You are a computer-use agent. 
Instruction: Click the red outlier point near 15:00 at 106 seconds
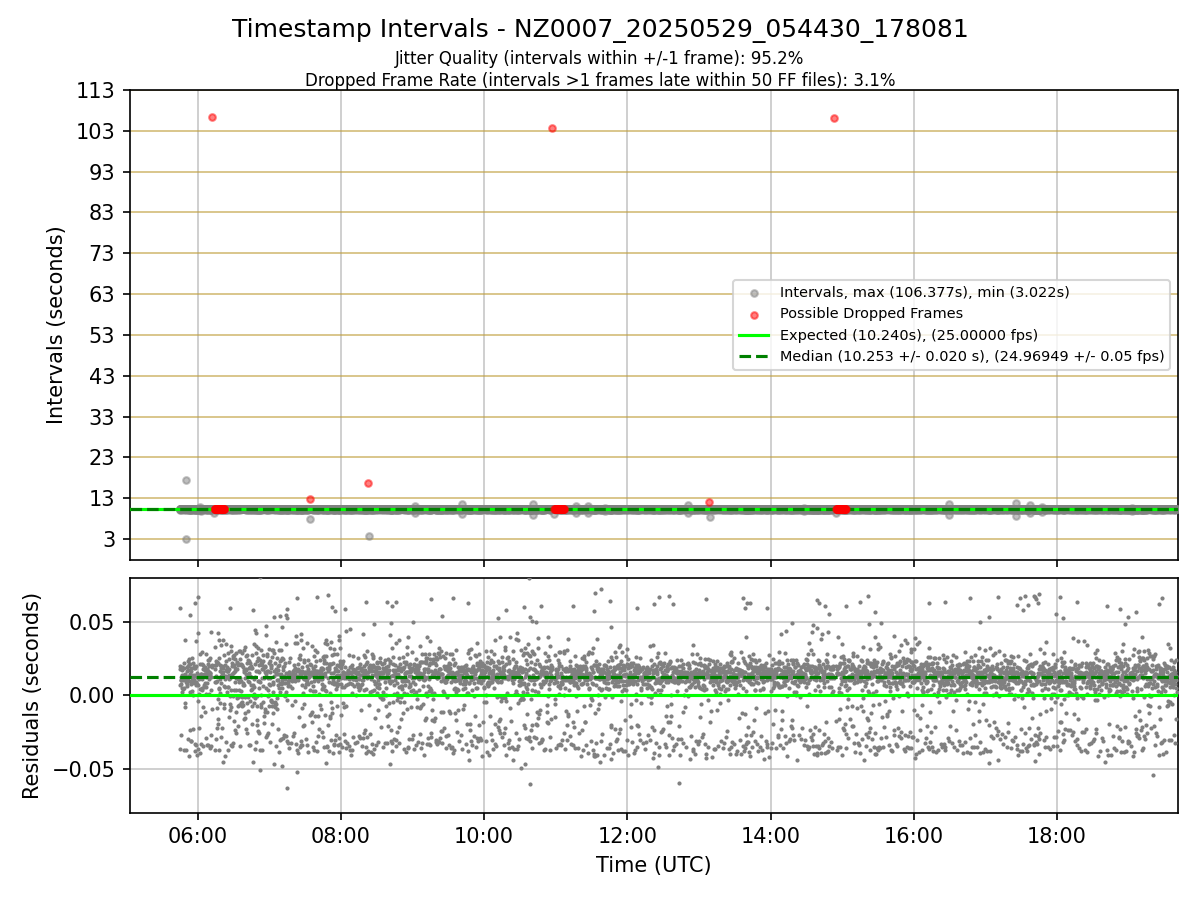(x=834, y=118)
